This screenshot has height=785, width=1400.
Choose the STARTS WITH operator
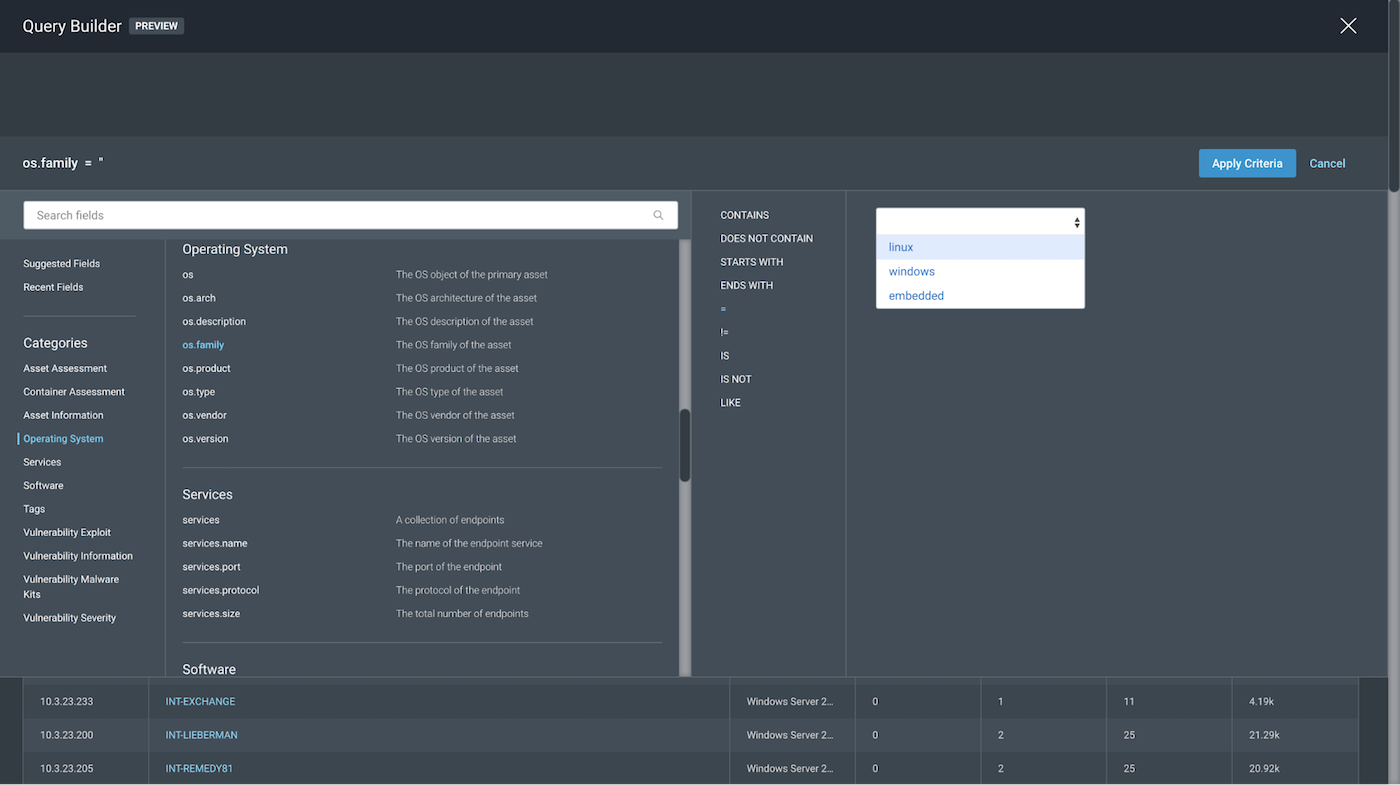(x=751, y=262)
